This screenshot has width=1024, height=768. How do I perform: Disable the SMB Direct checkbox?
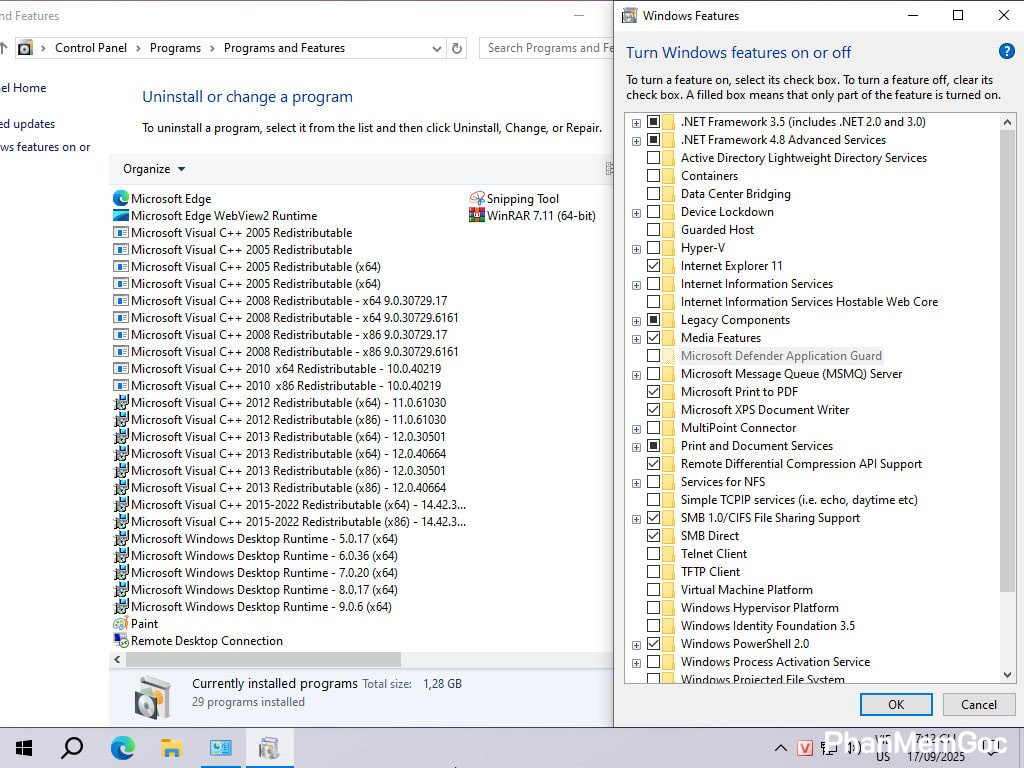(x=653, y=536)
